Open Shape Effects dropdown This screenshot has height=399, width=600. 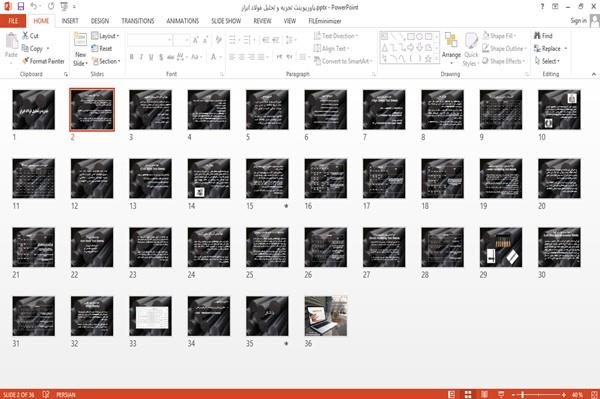point(504,61)
